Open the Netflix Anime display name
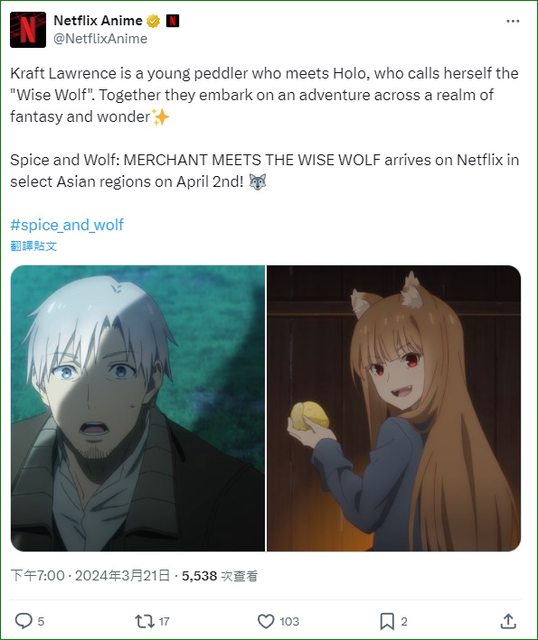This screenshot has height=640, width=538. pos(98,20)
